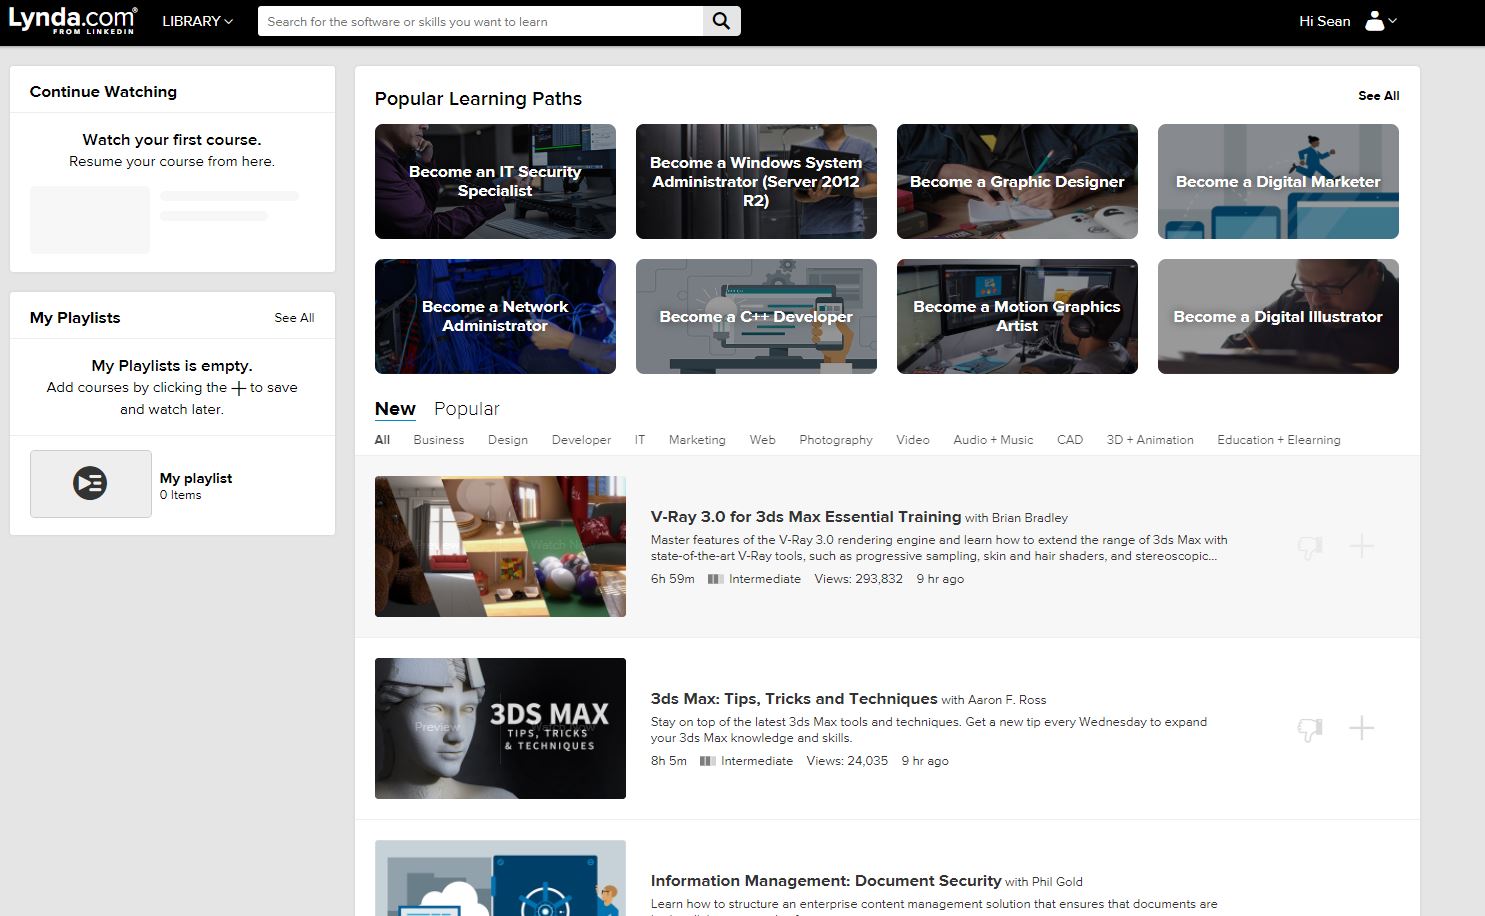Filter courses by Developer category
The width and height of the screenshot is (1485, 916).
pyautogui.click(x=581, y=440)
